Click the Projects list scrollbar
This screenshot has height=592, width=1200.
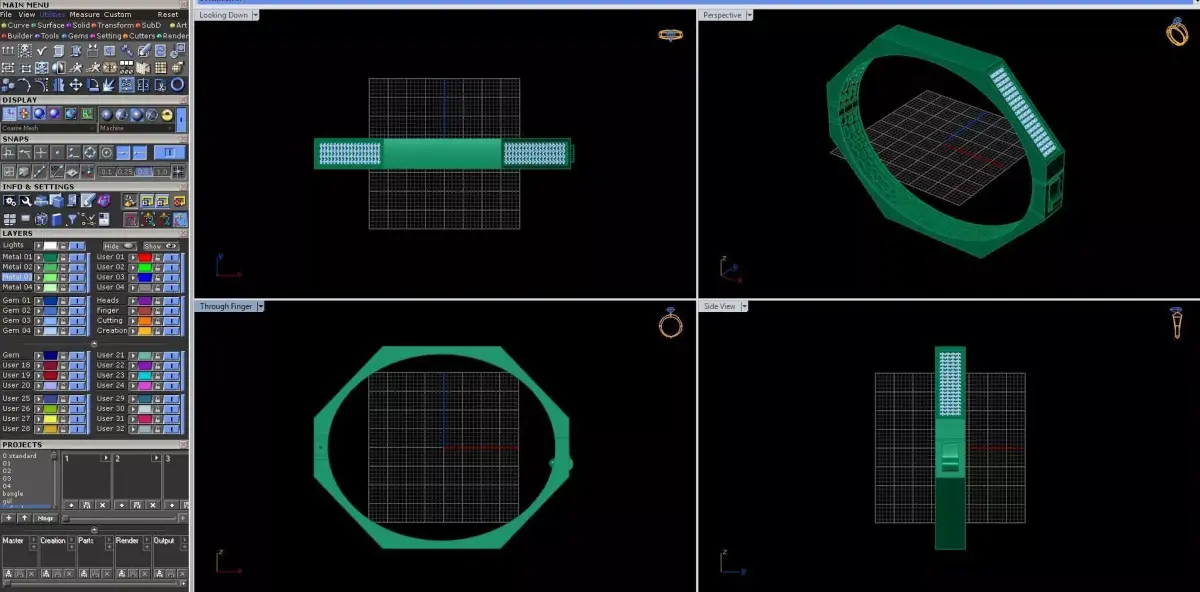(x=54, y=480)
